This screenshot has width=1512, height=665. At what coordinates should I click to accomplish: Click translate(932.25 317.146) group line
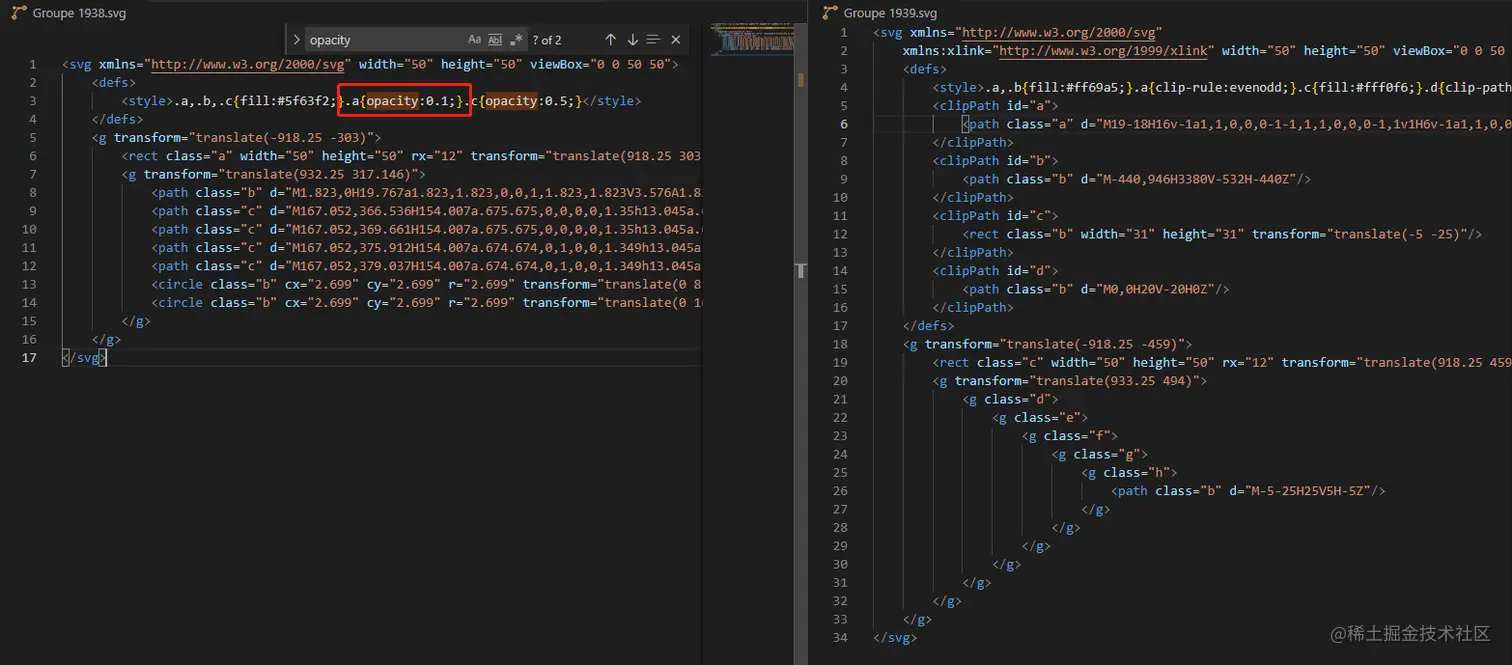(x=273, y=174)
